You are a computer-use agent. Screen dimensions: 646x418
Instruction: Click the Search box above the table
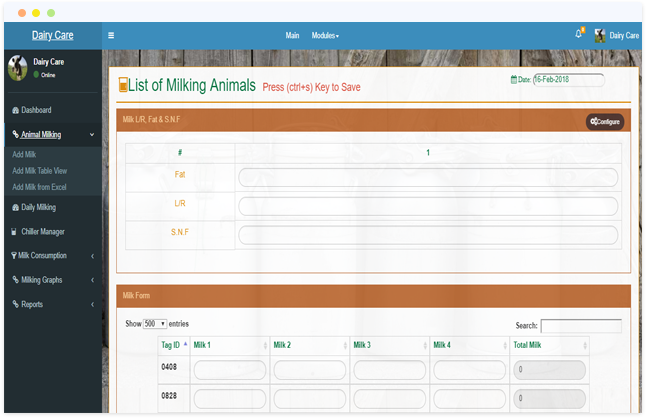[x=581, y=326]
